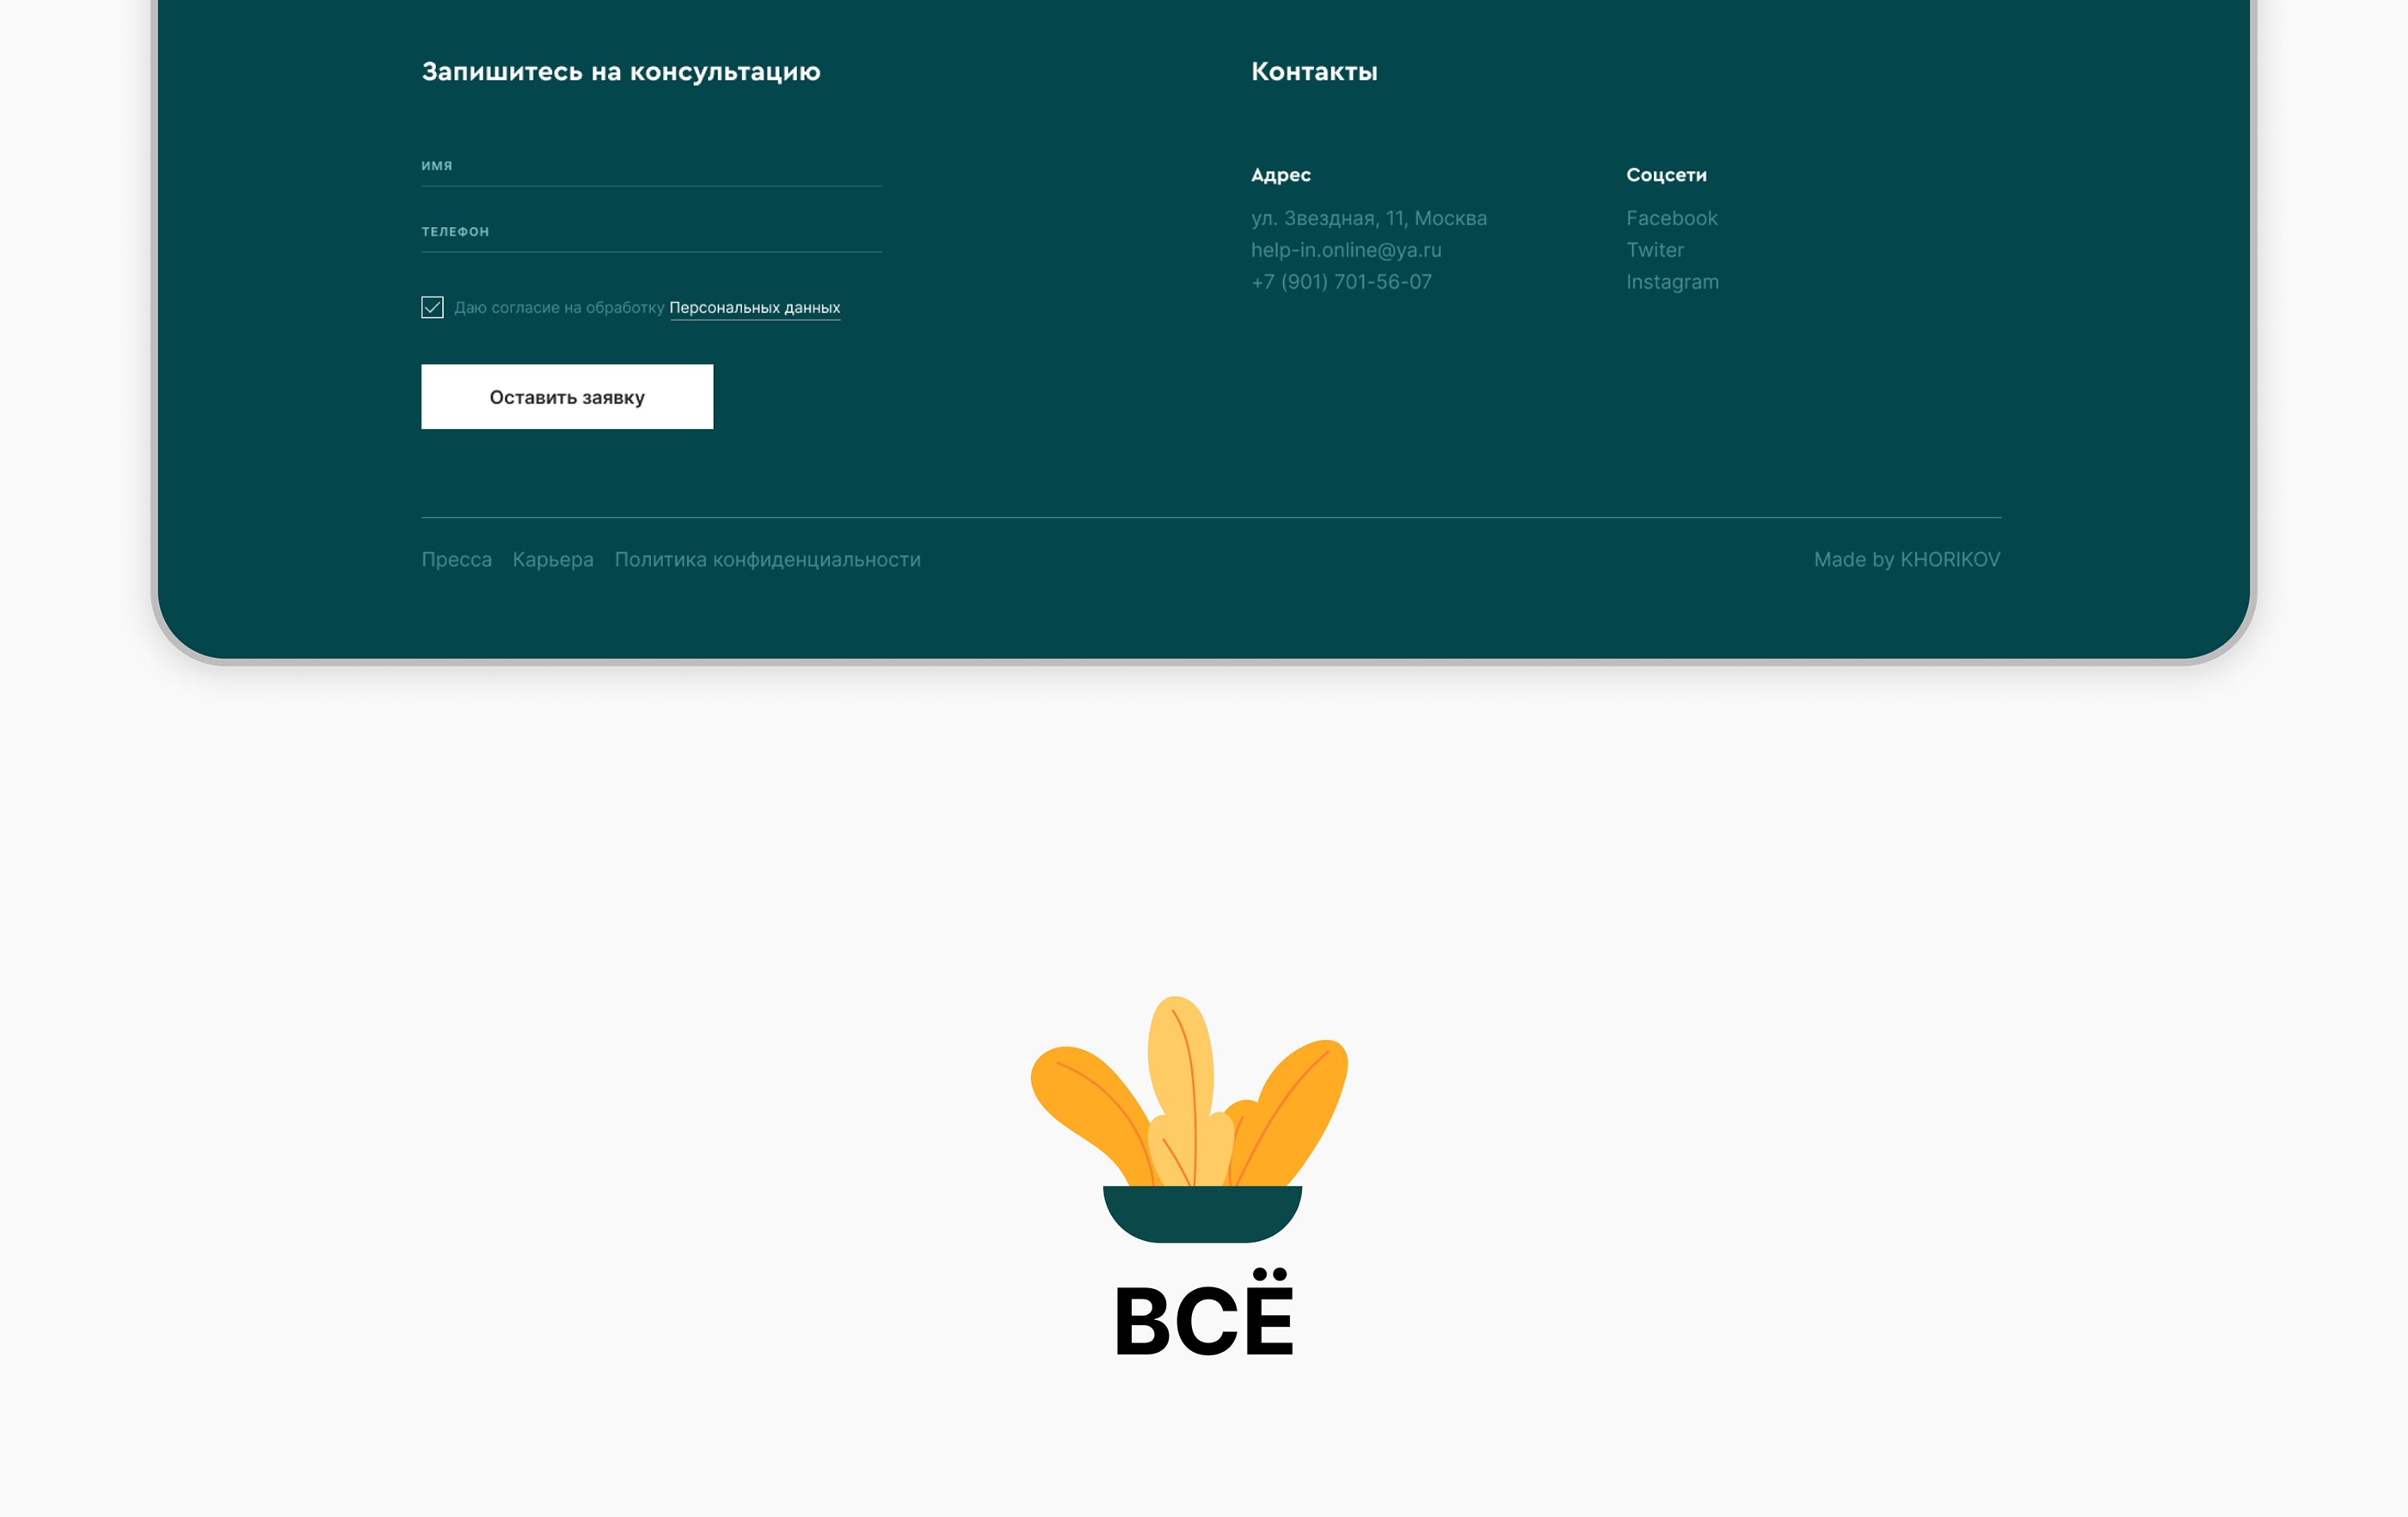The width and height of the screenshot is (2408, 1517).
Task: Open the Twiter social link
Action: pos(1654,250)
